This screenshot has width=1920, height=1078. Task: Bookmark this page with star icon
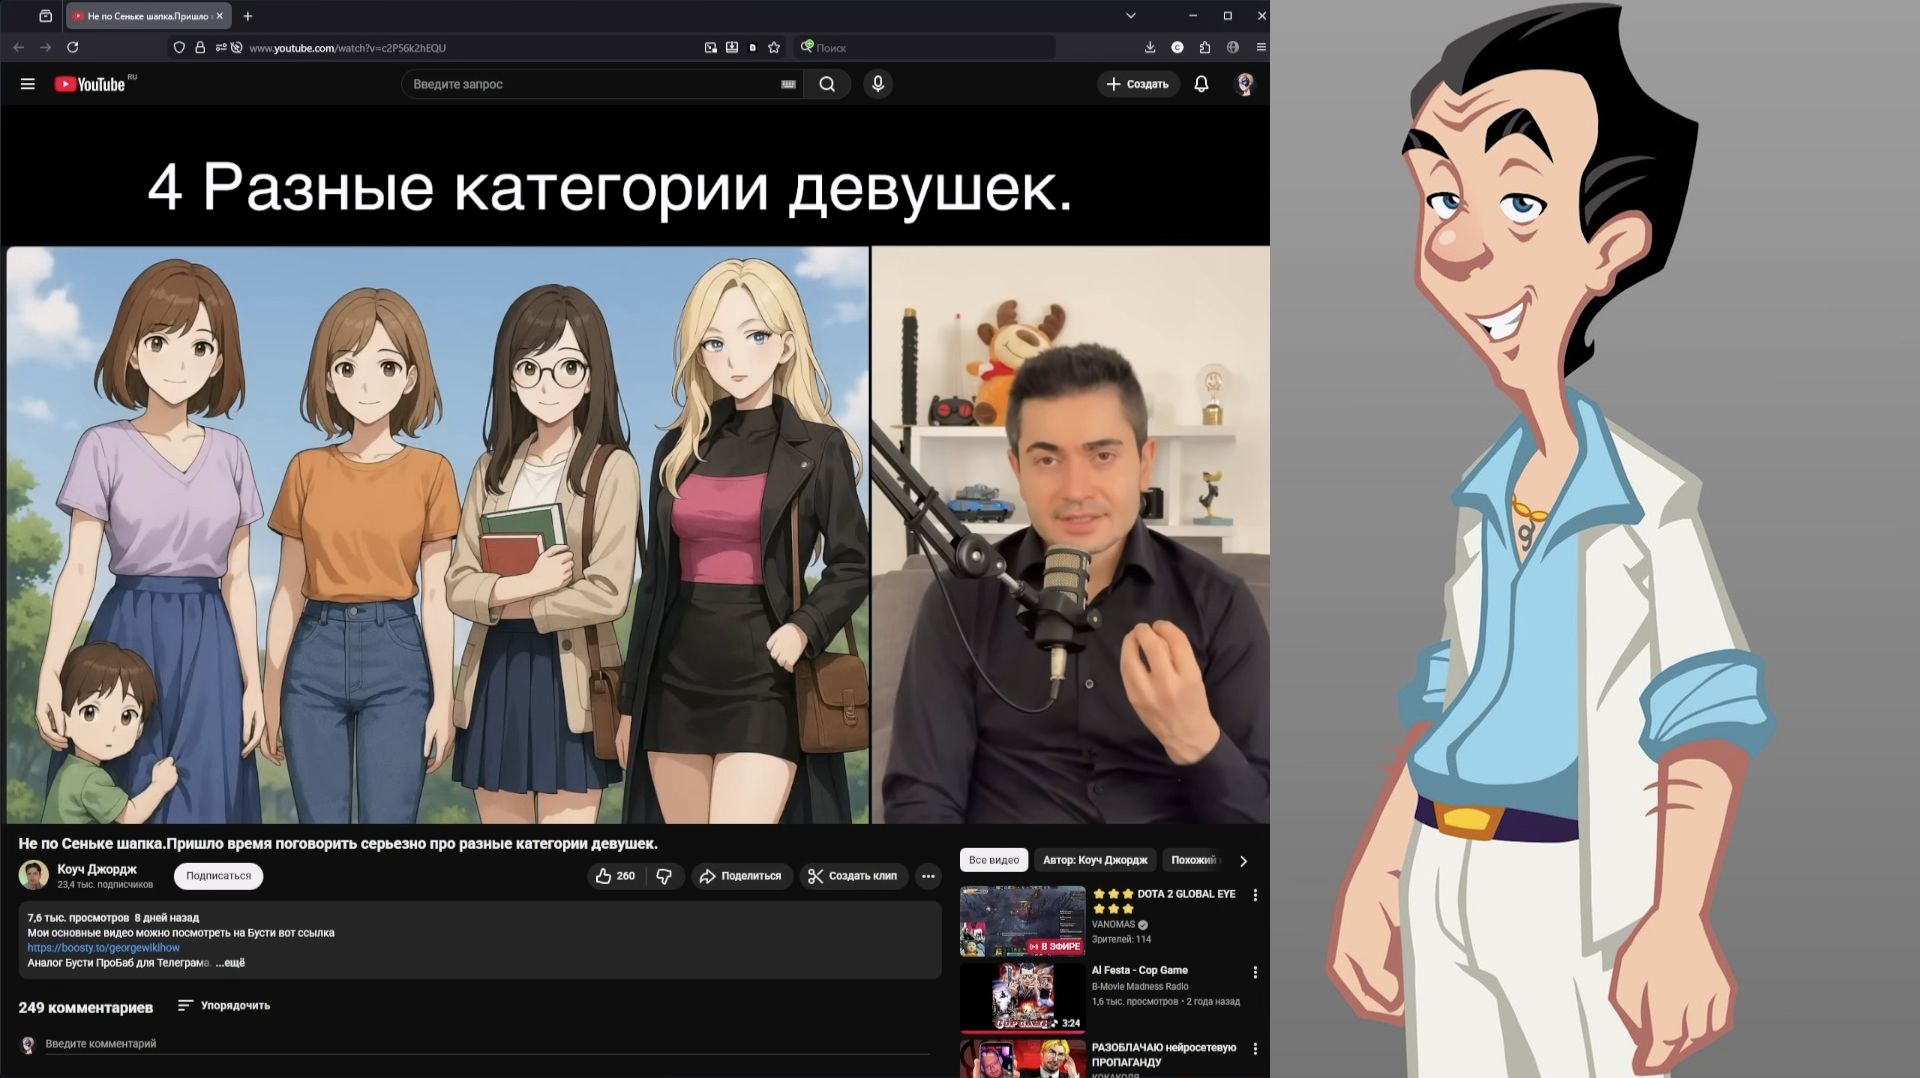774,47
